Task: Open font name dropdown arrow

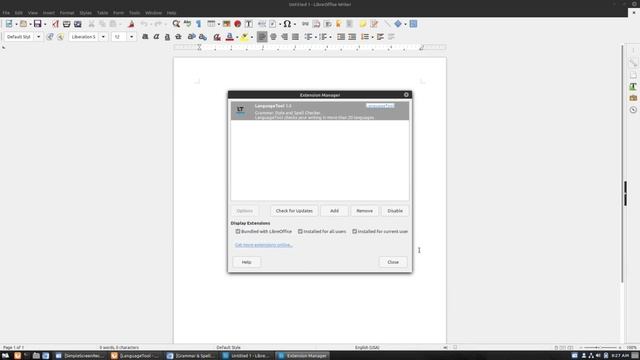Action: click(x=103, y=37)
